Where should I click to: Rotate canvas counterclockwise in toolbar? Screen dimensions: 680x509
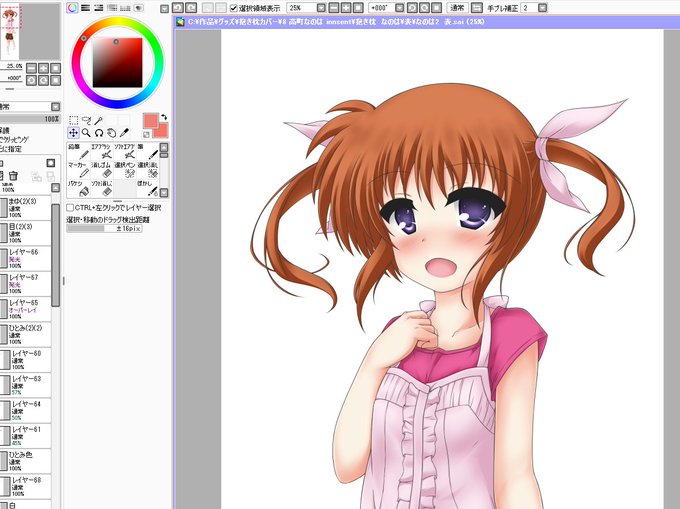[412, 8]
